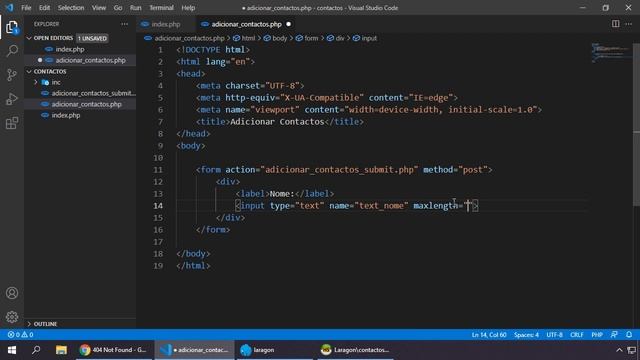The height and width of the screenshot is (360, 640).
Task: Open the Extensions view
Action: 12,123
